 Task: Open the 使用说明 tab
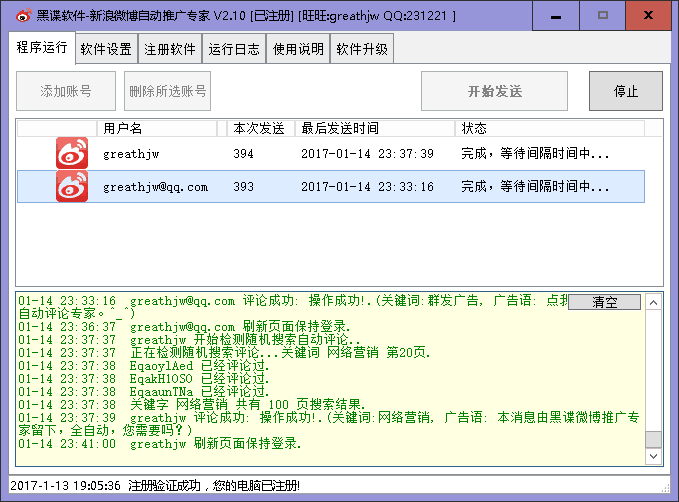pos(298,49)
